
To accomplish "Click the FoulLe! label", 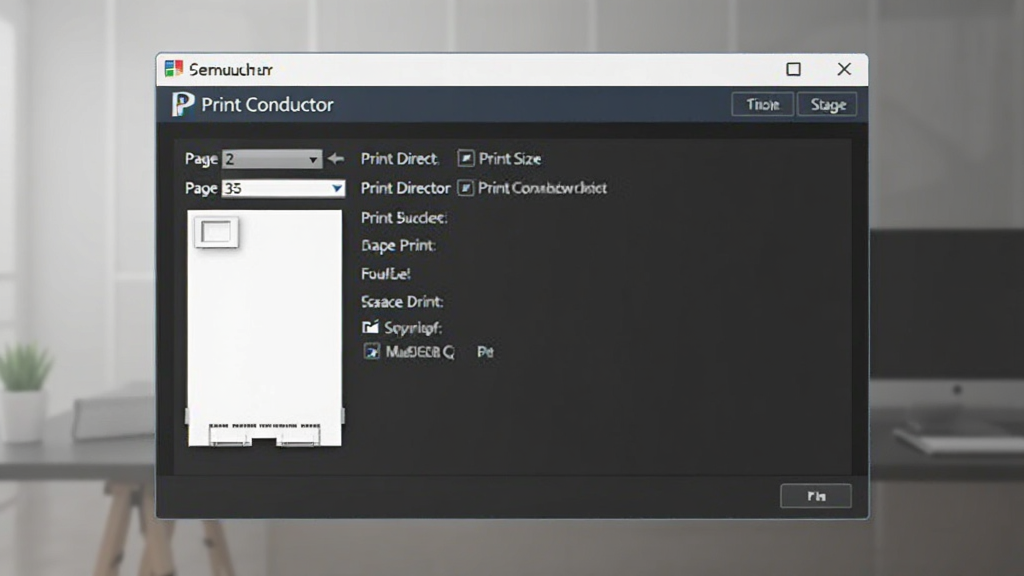I will (x=385, y=274).
